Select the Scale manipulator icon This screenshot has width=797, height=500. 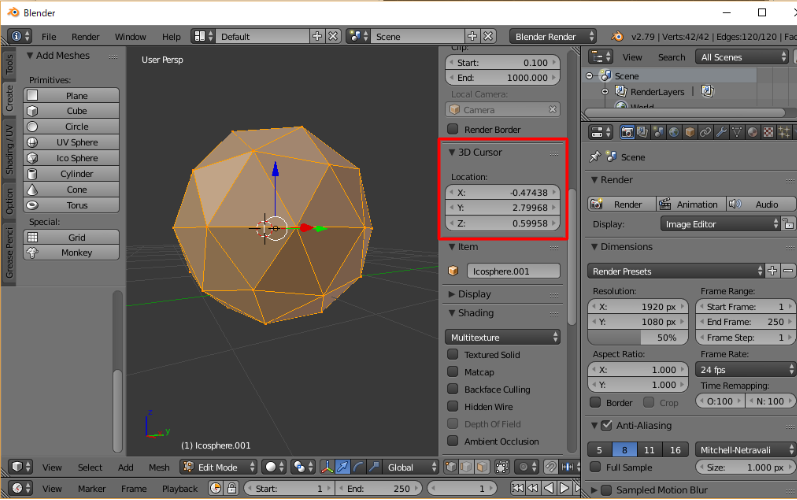tap(374, 467)
